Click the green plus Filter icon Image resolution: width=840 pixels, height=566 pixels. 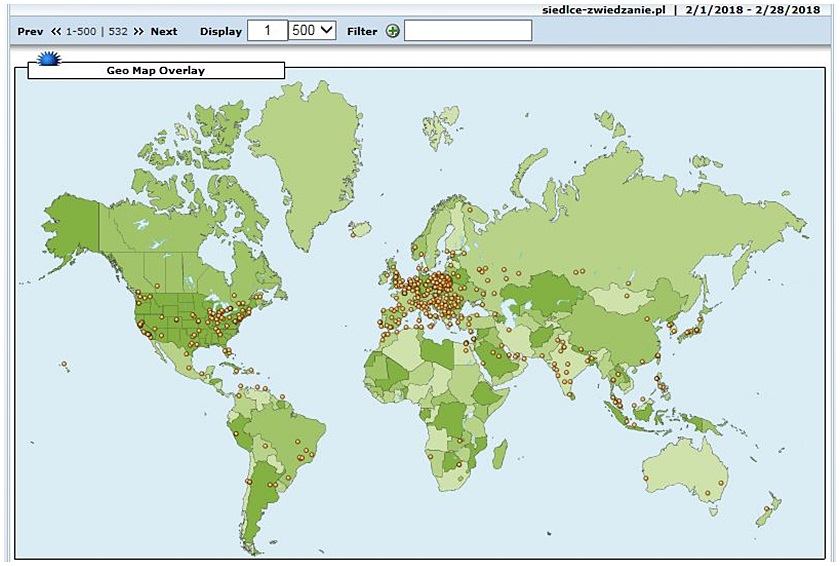click(x=393, y=32)
